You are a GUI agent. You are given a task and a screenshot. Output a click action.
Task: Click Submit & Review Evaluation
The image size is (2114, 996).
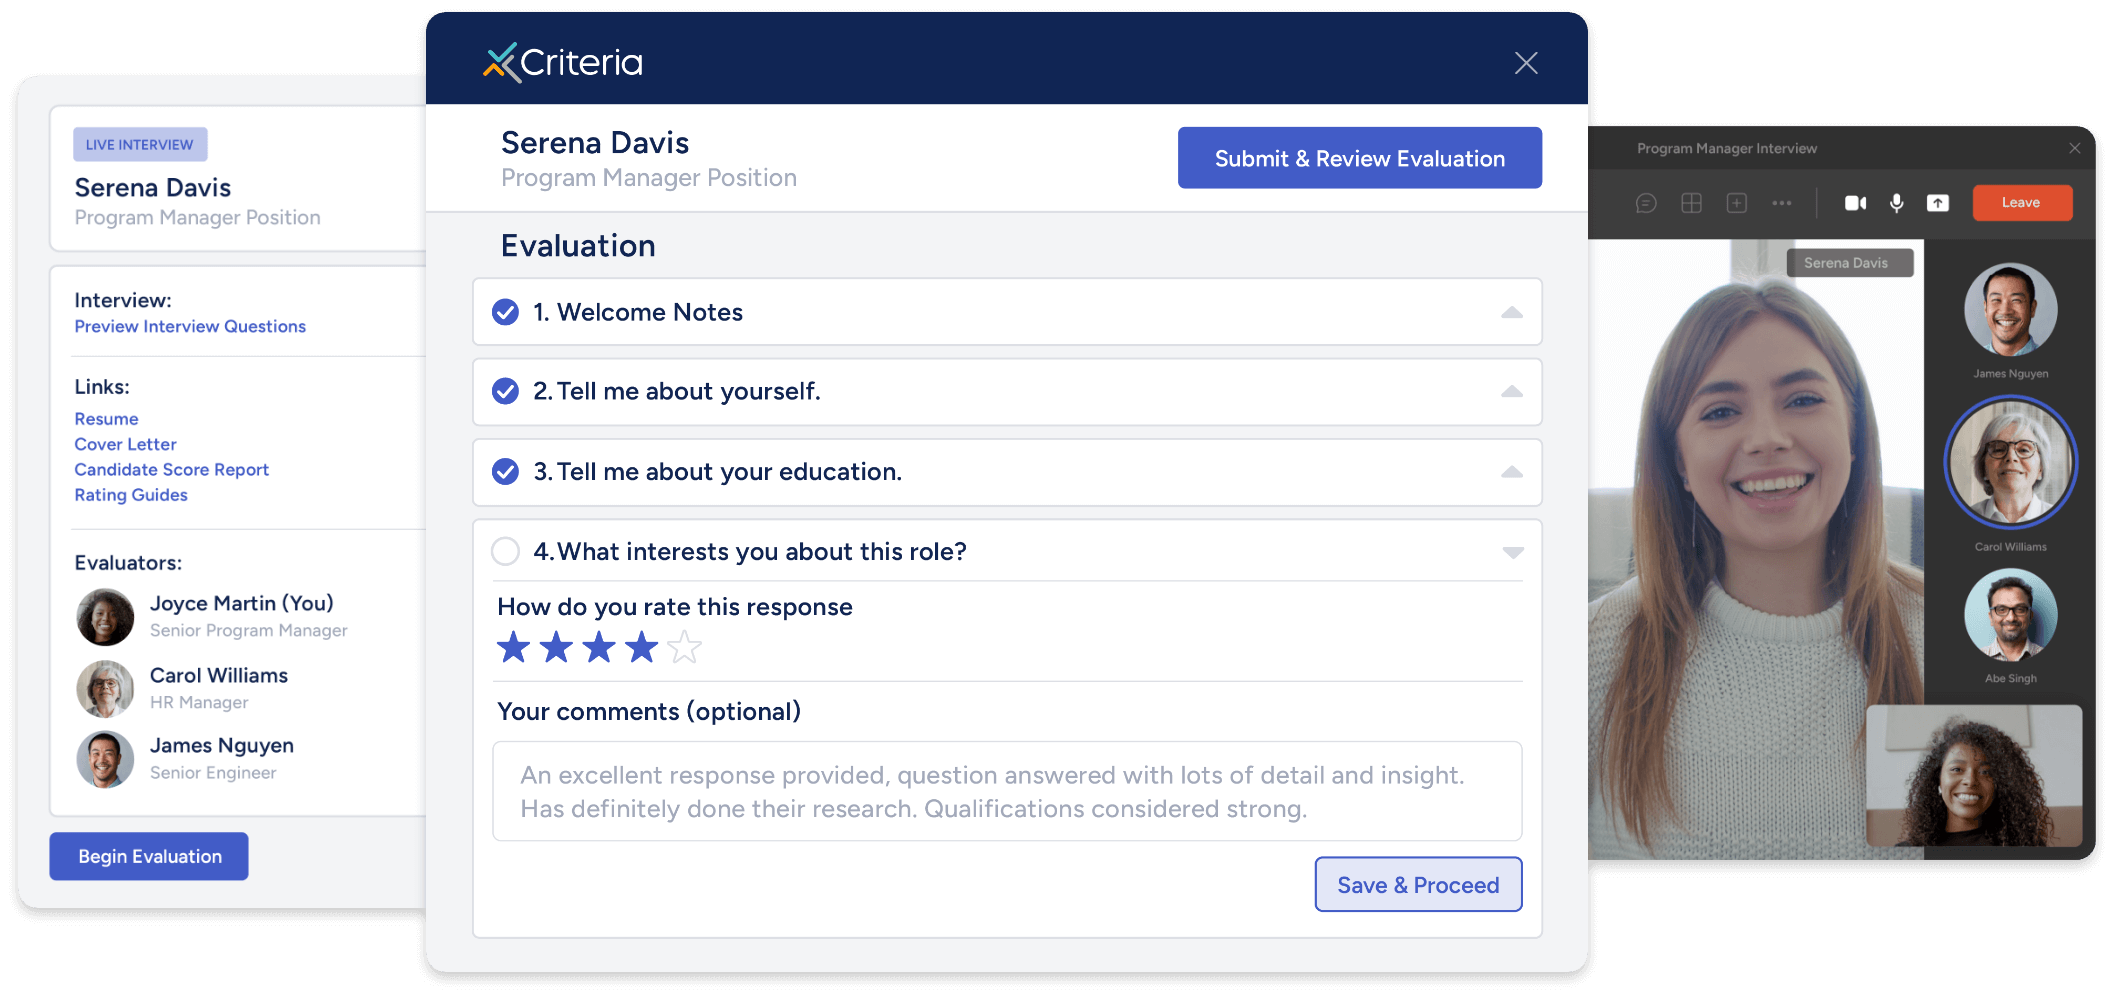click(x=1359, y=158)
